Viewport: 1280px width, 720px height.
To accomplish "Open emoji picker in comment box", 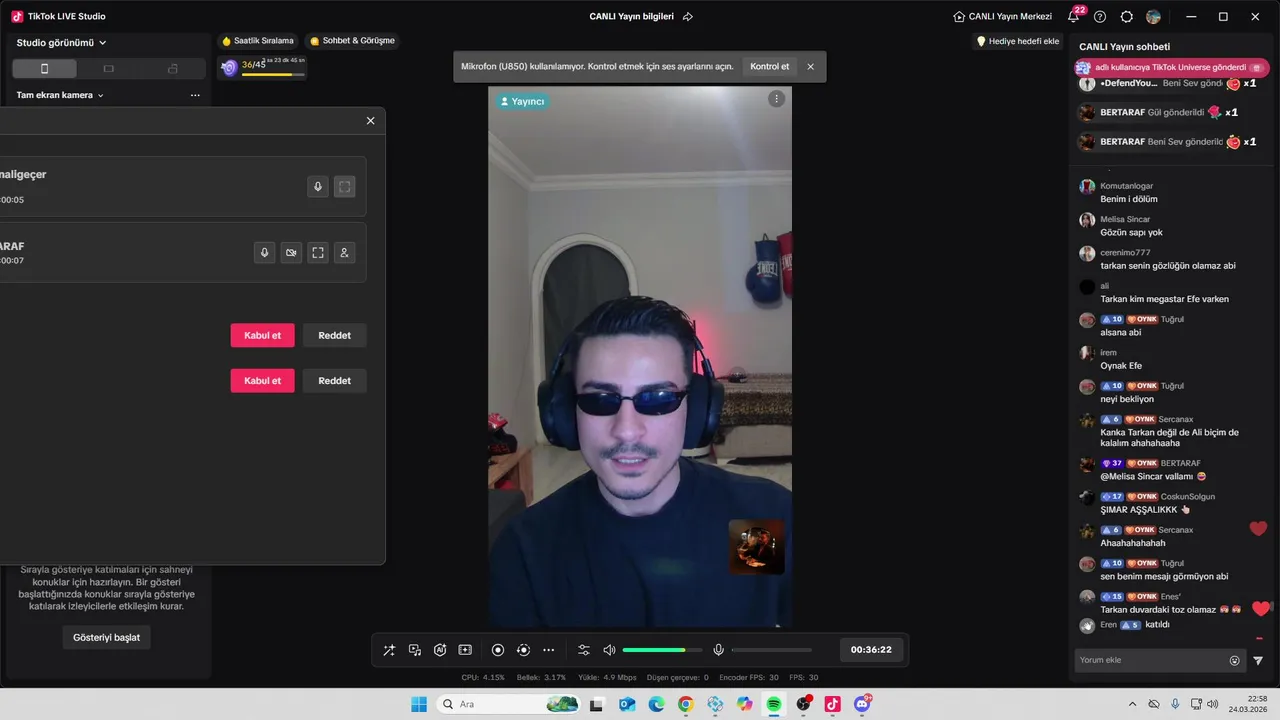I will [1234, 661].
